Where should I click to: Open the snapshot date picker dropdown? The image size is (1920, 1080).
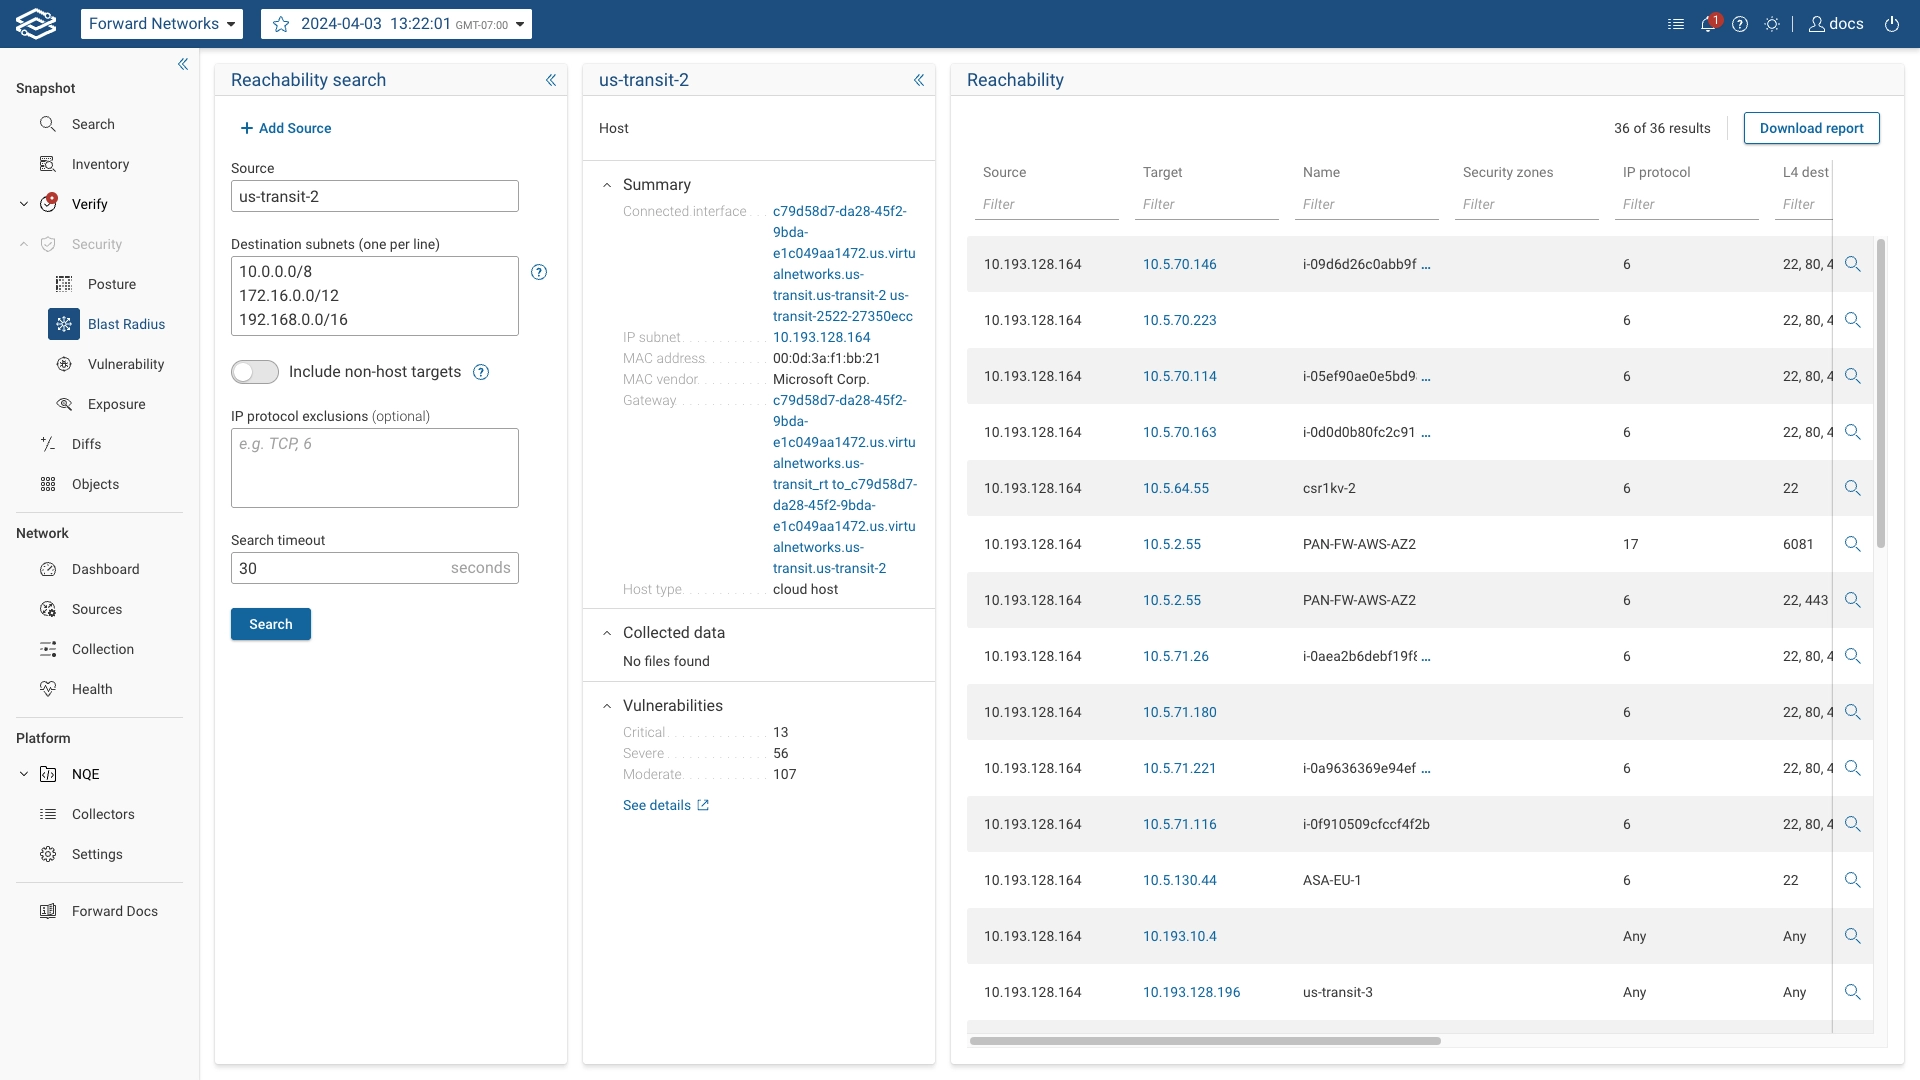tap(520, 24)
